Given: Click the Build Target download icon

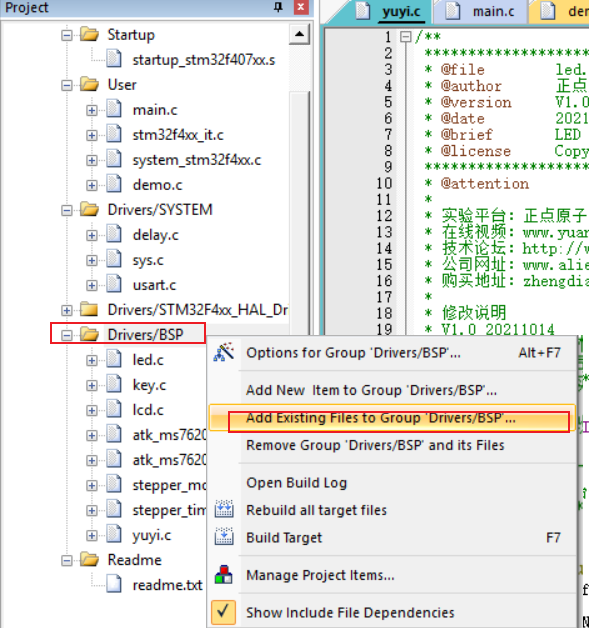Looking at the screenshot, I should (x=224, y=537).
